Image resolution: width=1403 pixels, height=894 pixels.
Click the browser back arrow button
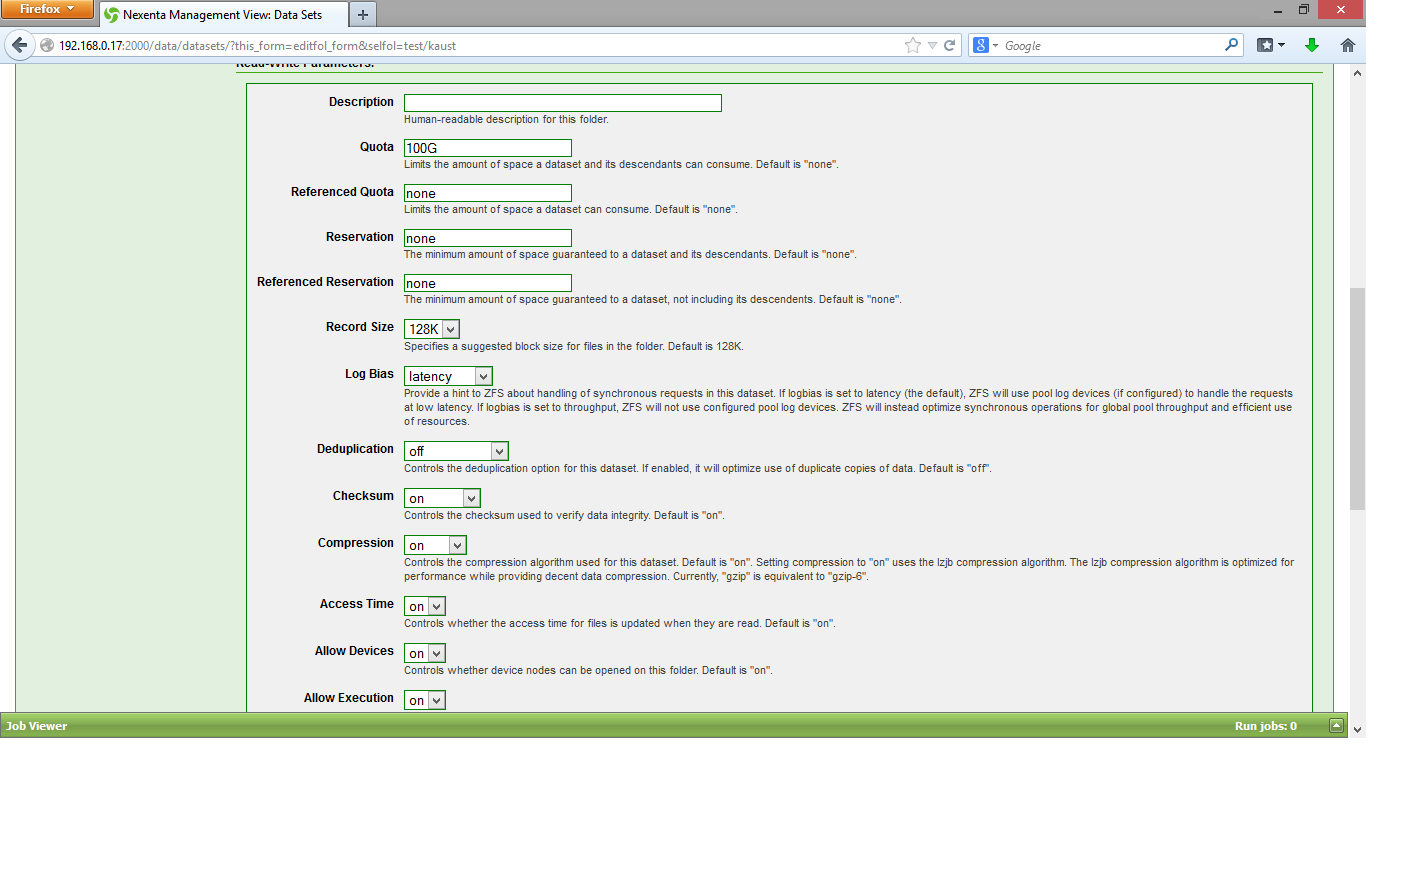pos(19,45)
